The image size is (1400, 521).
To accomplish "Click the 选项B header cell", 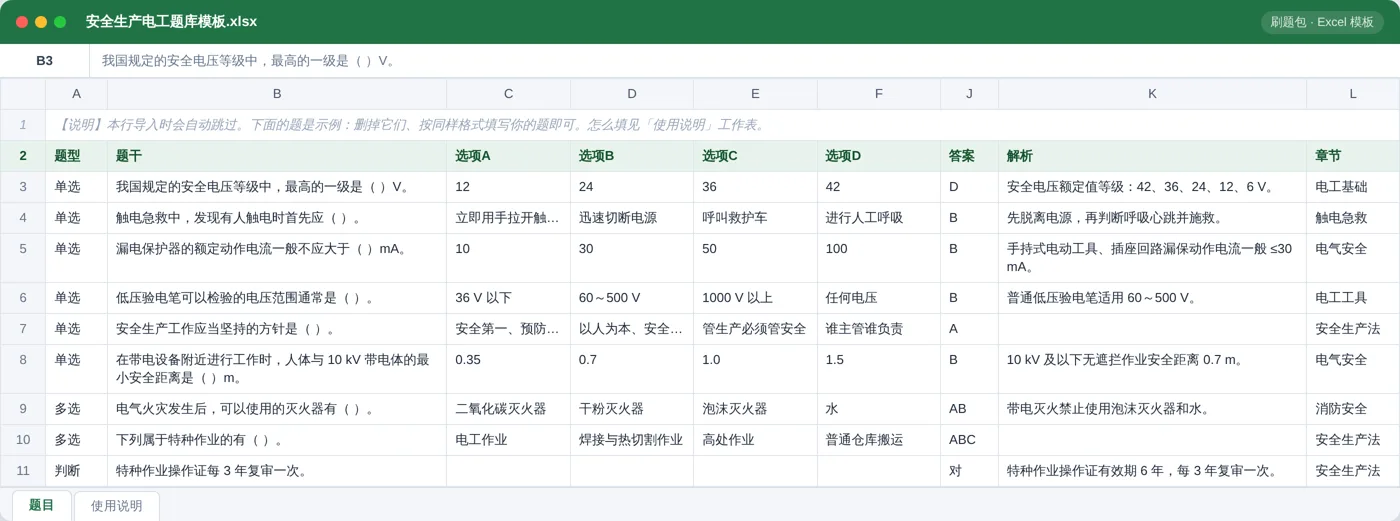I will (x=632, y=156).
